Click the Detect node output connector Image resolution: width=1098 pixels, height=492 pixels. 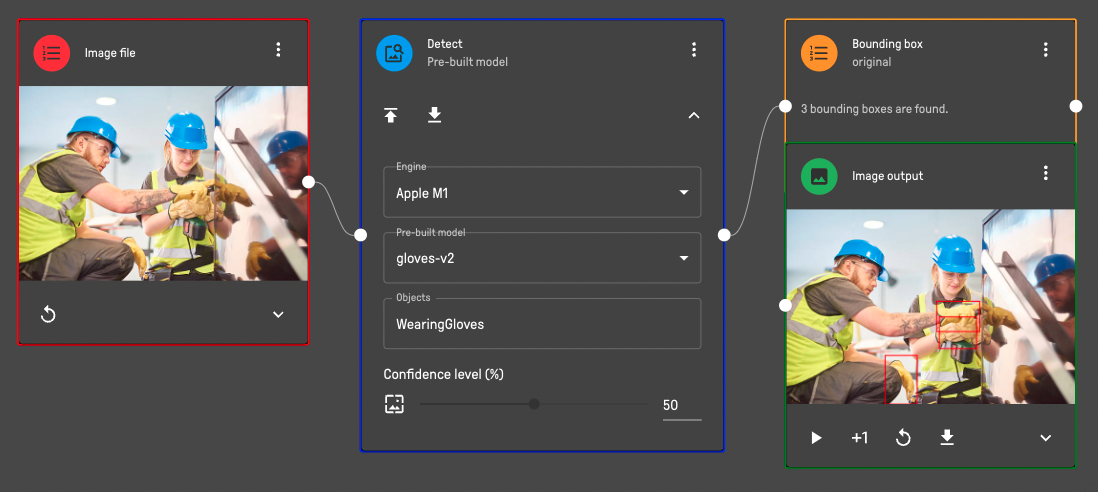(x=724, y=235)
